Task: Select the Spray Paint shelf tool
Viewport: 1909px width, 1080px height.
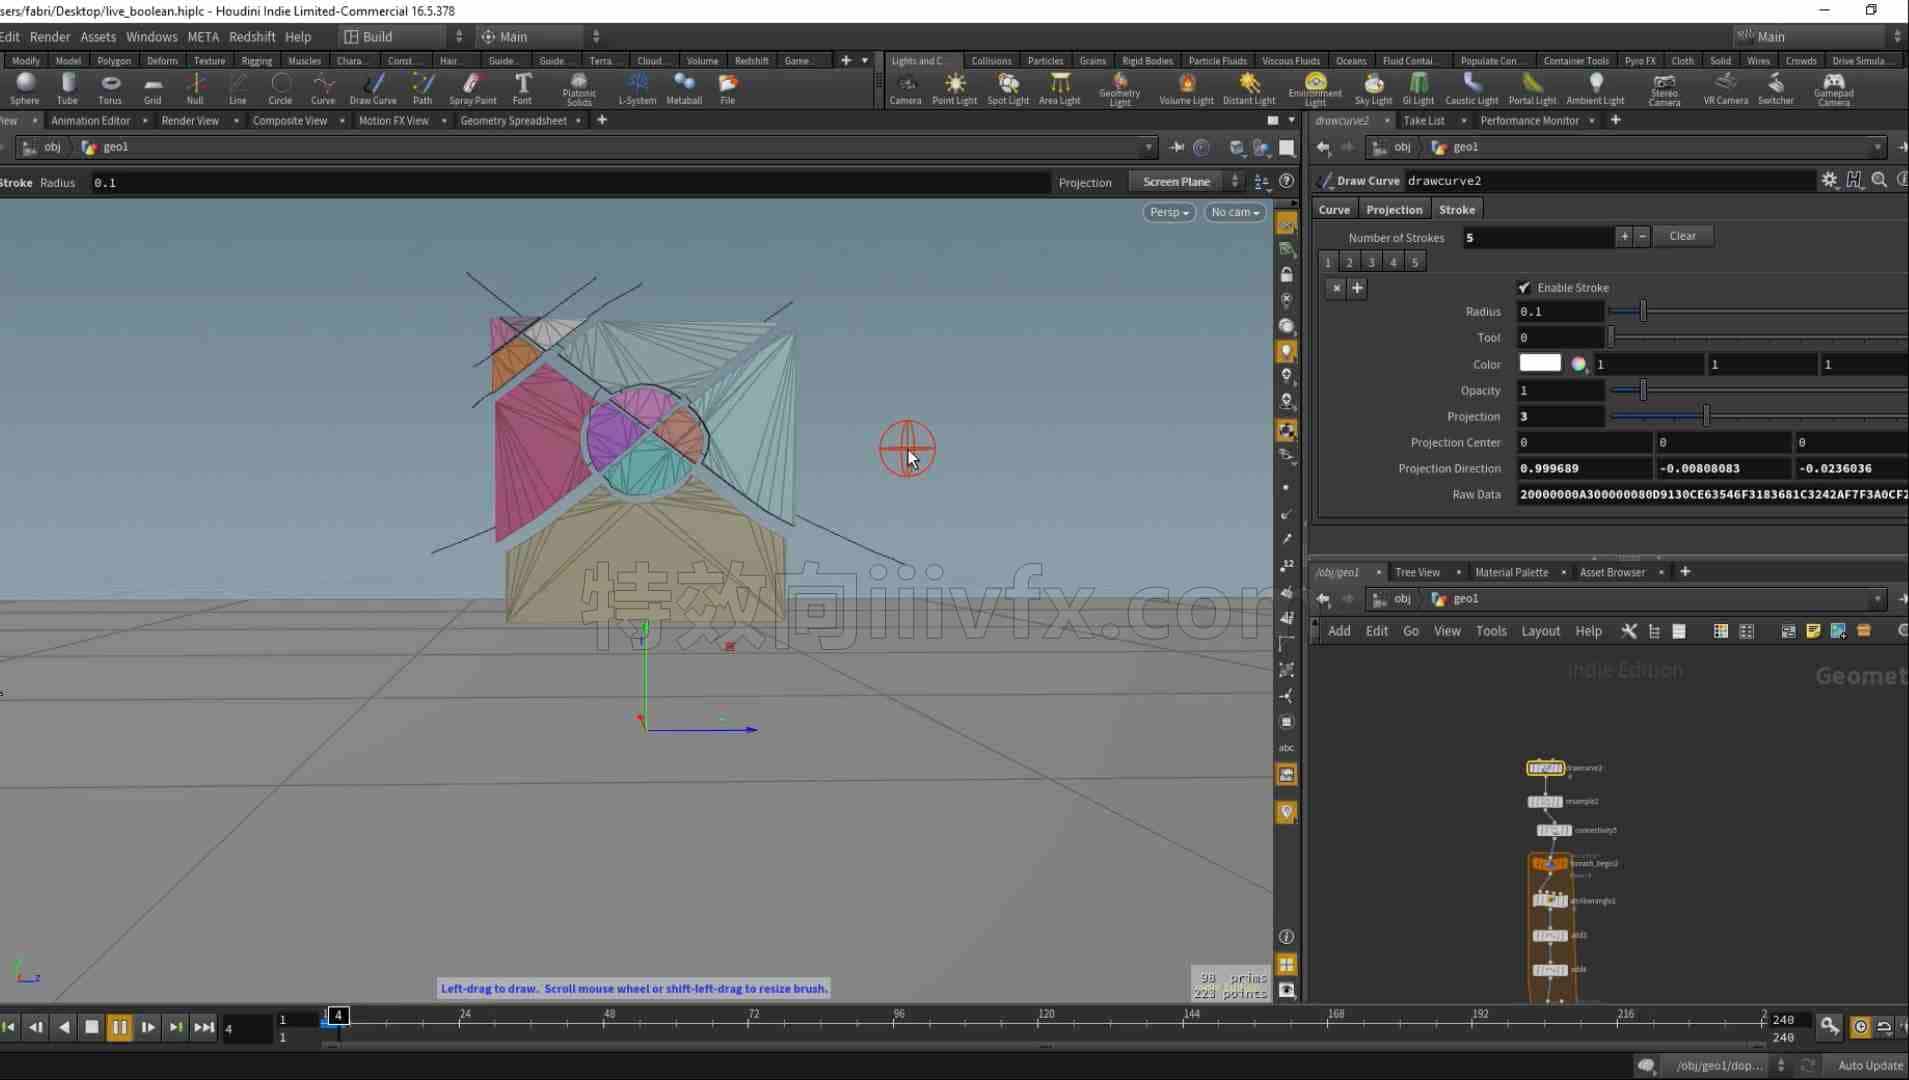Action: [x=472, y=88]
